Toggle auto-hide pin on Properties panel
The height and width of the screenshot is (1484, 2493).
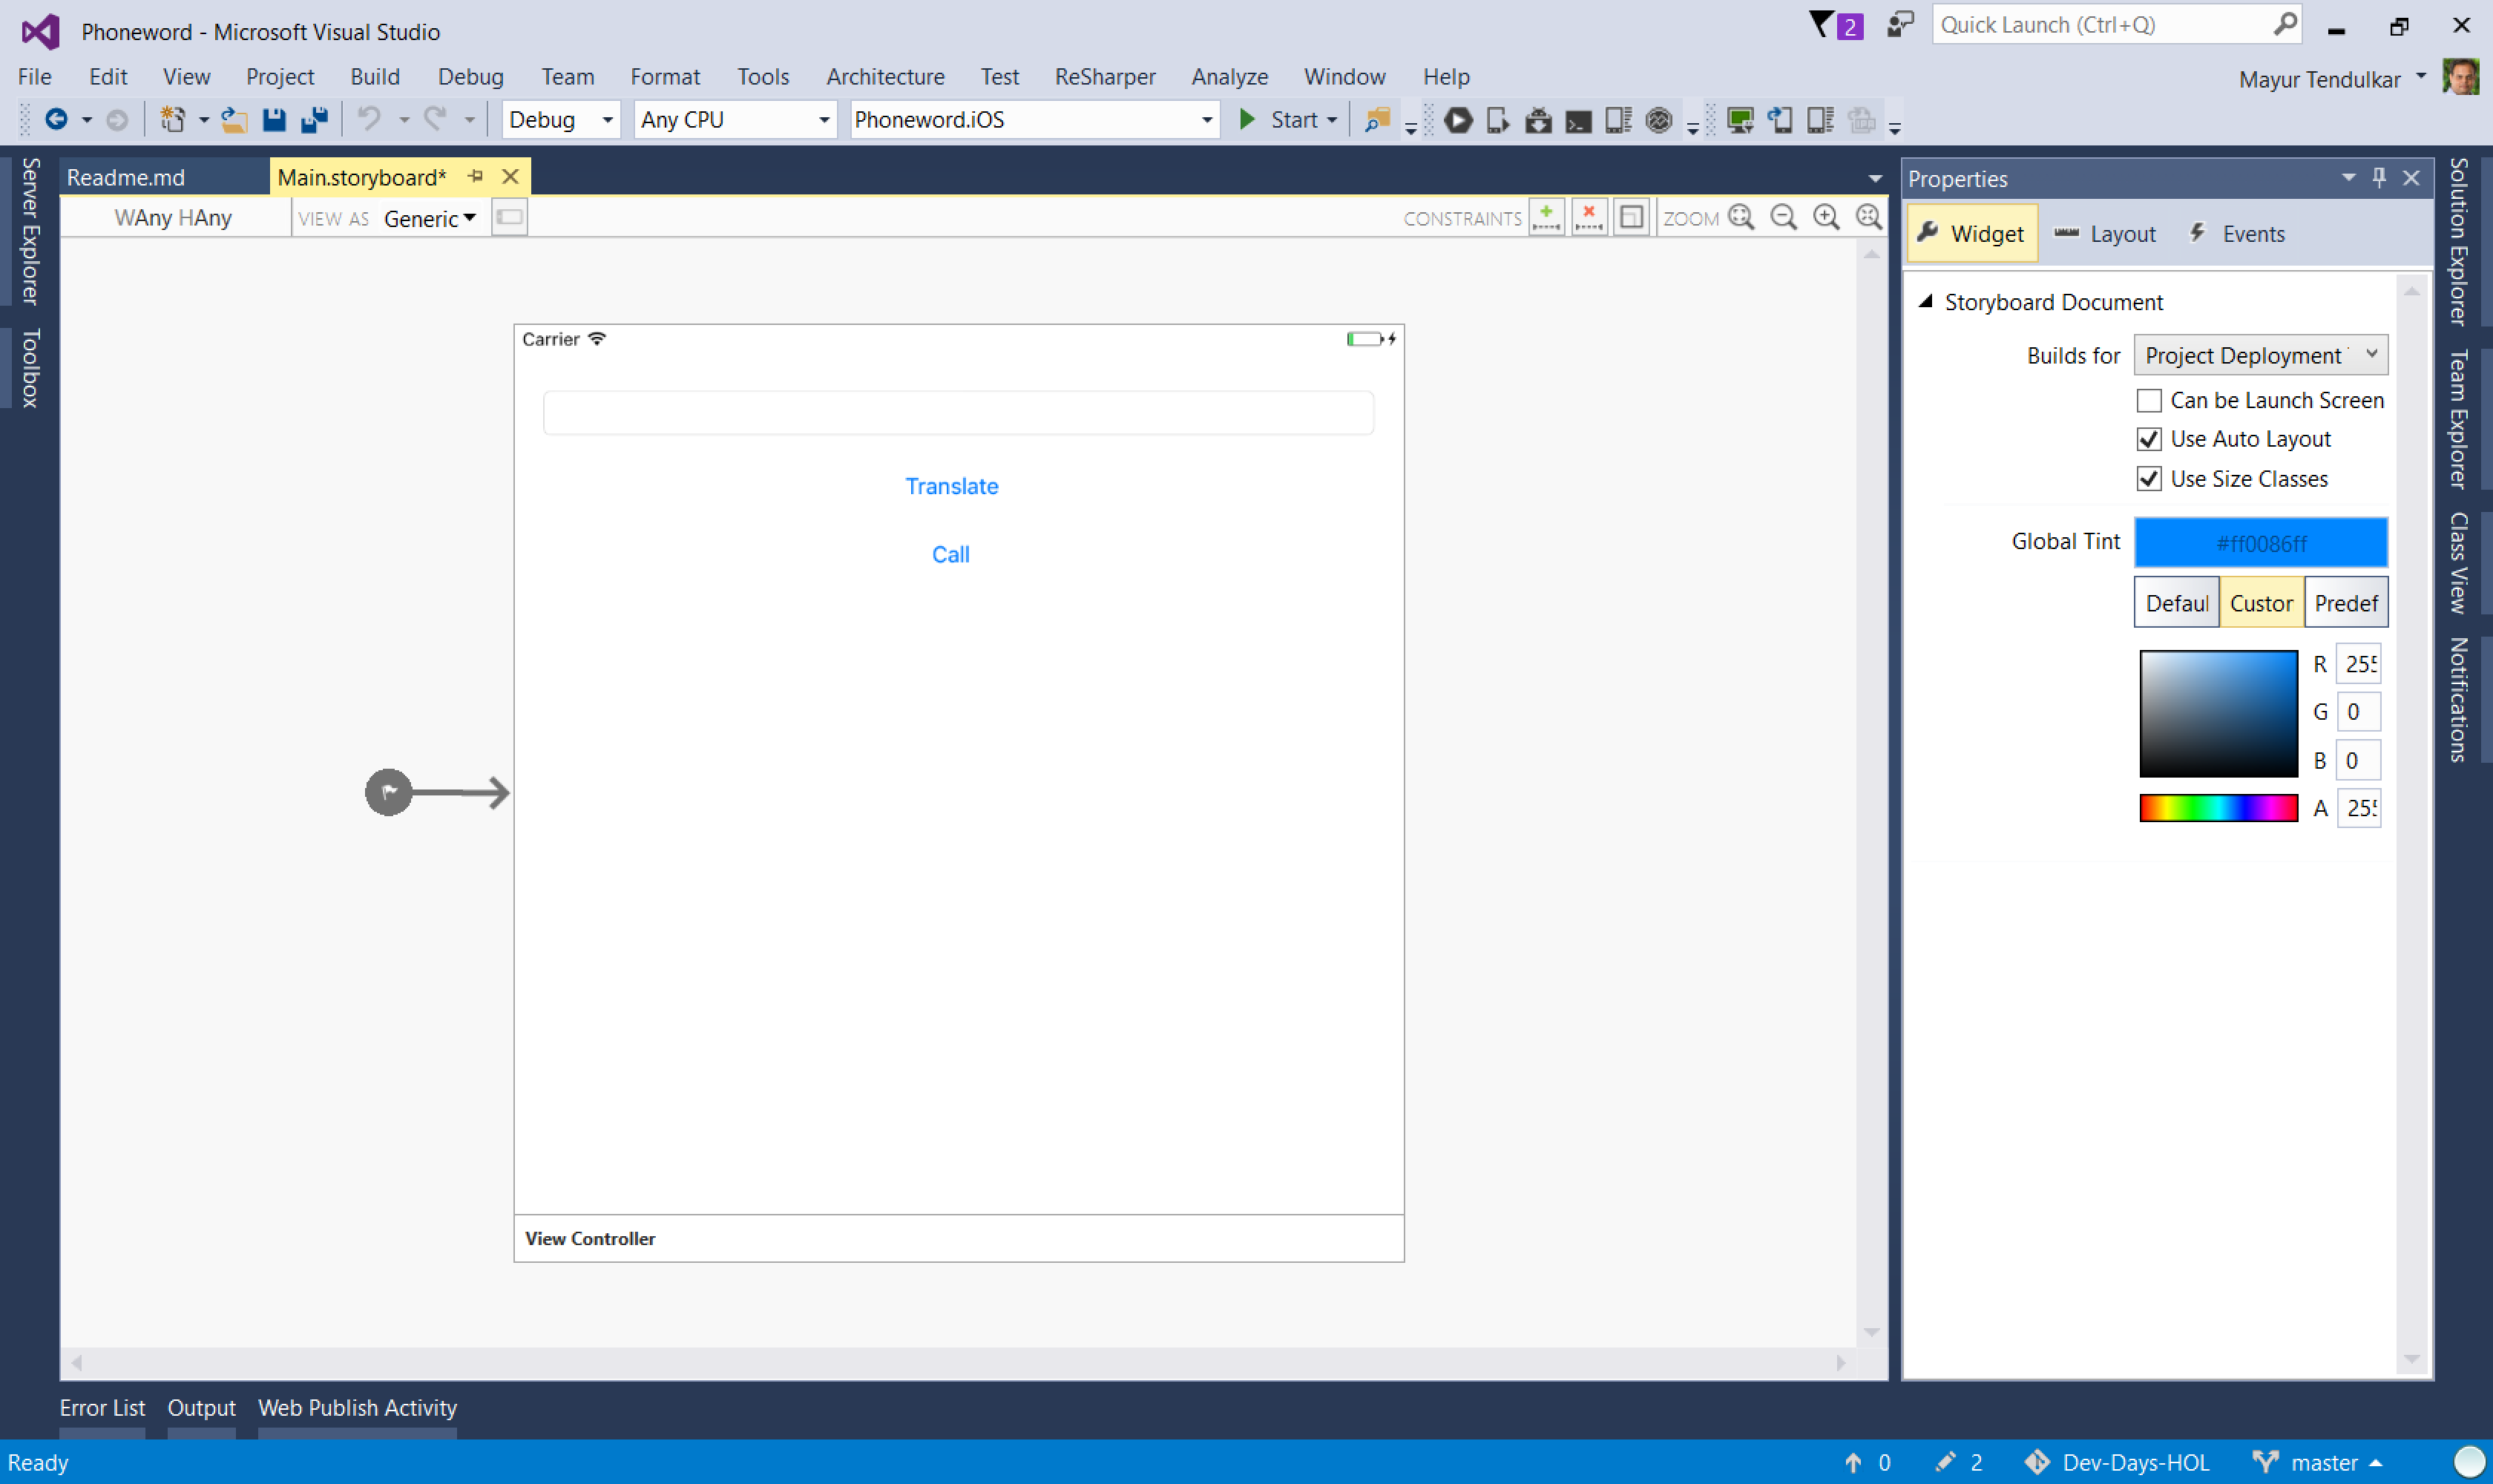point(2379,178)
